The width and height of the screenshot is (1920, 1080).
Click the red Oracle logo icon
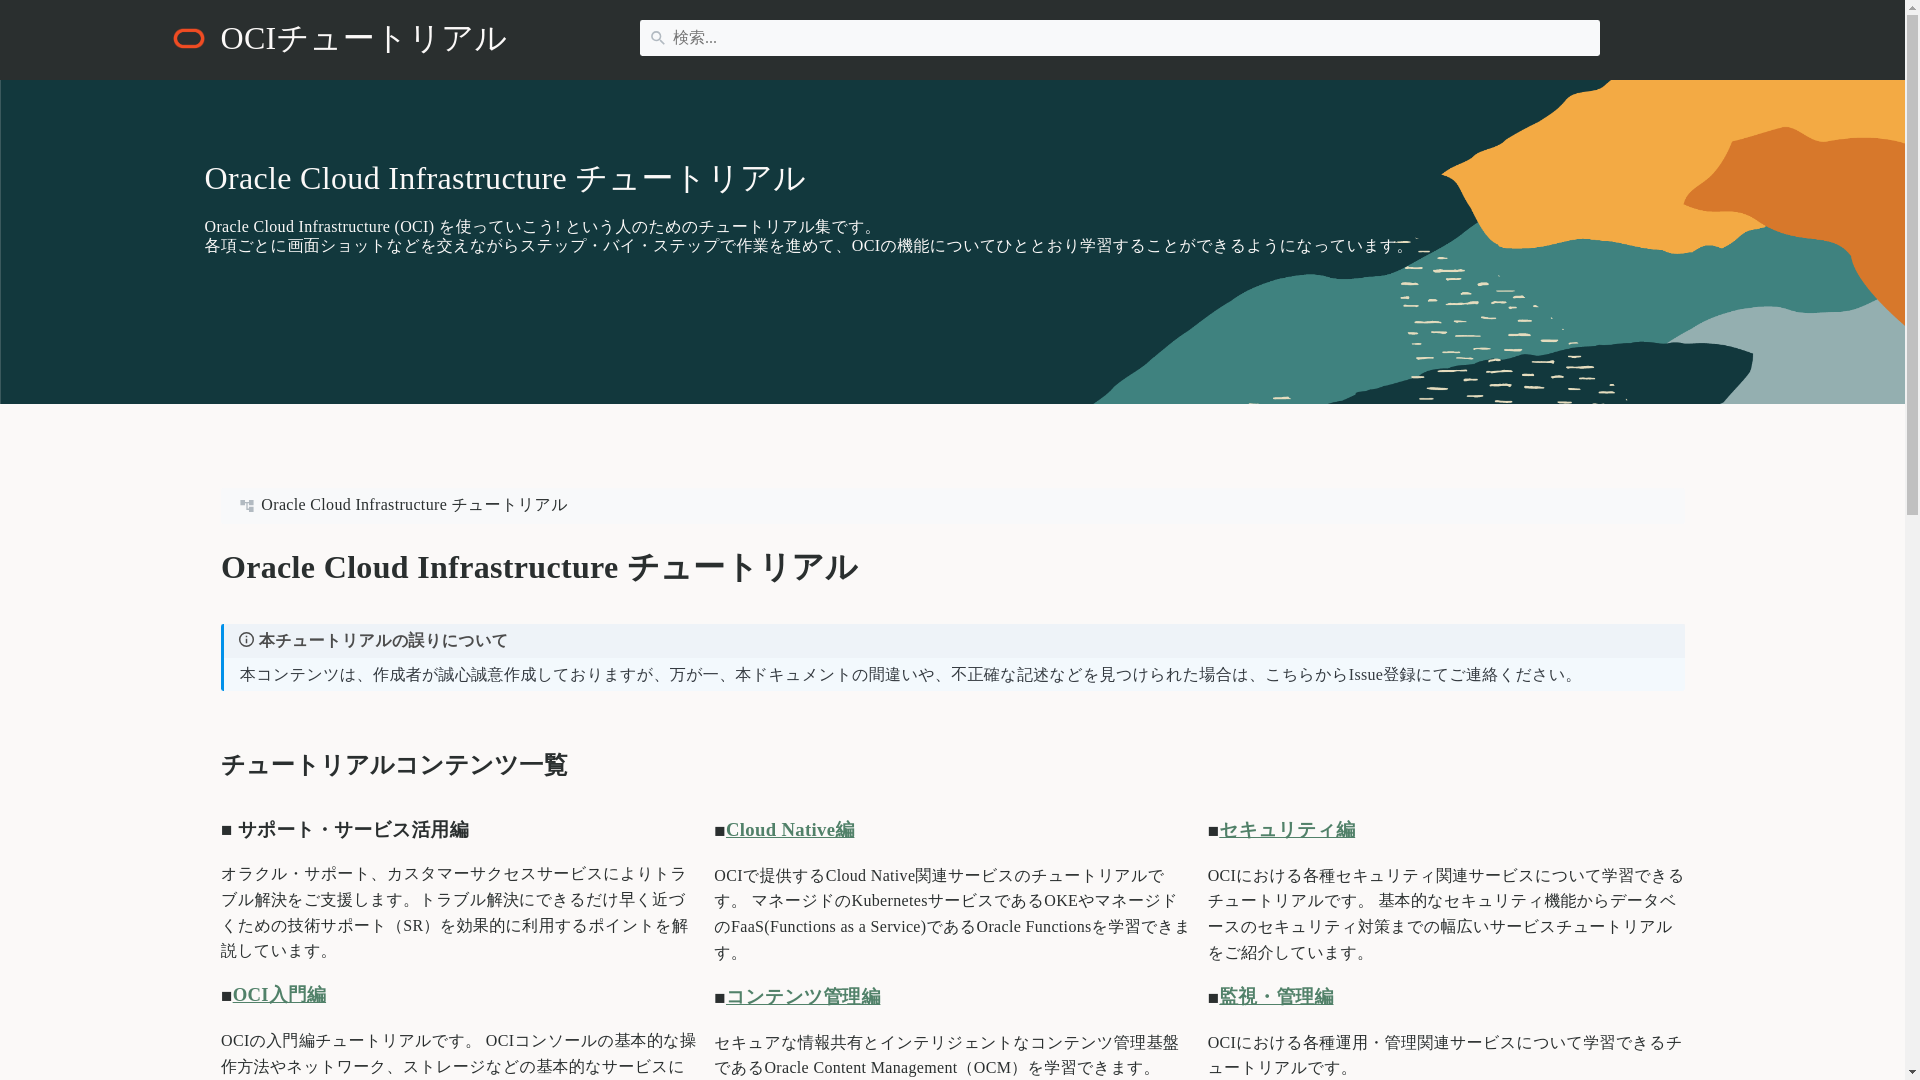(x=188, y=38)
